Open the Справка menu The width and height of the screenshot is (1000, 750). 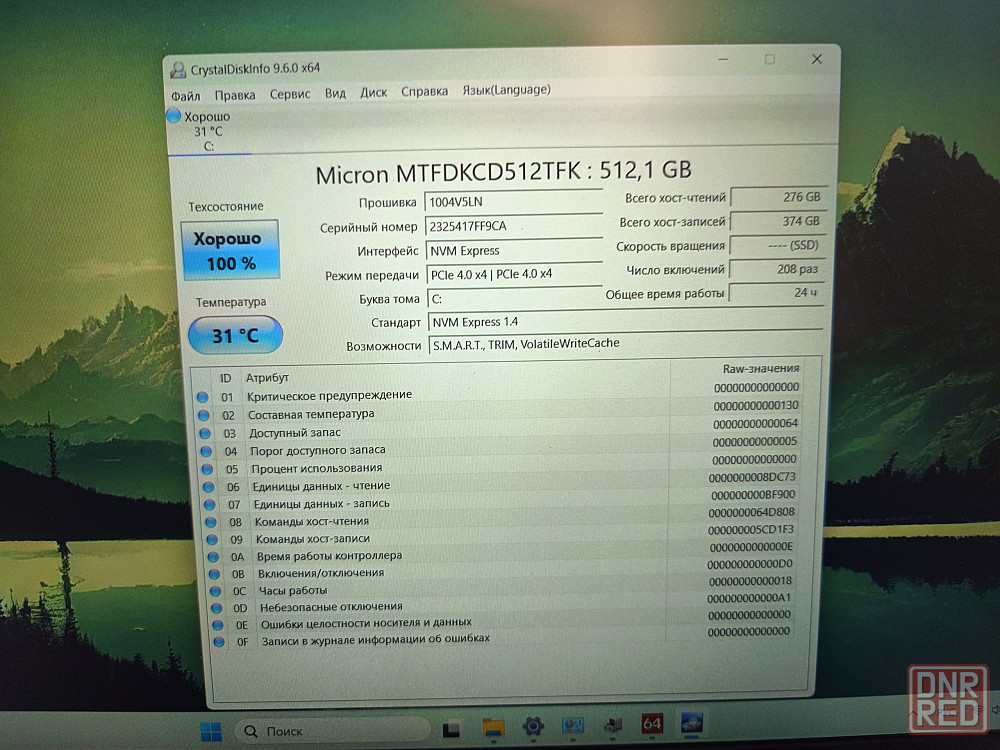point(424,91)
